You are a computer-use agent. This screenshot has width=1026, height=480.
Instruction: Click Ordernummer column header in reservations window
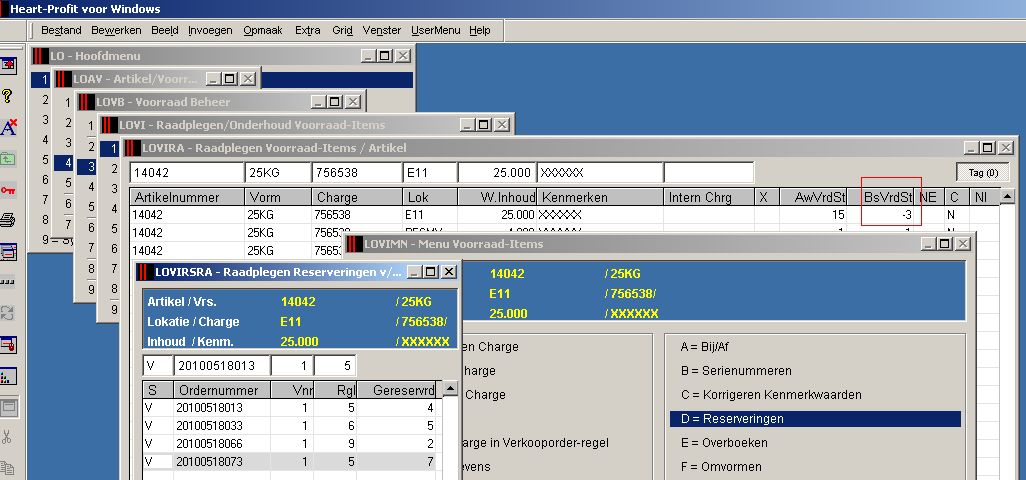click(222, 390)
